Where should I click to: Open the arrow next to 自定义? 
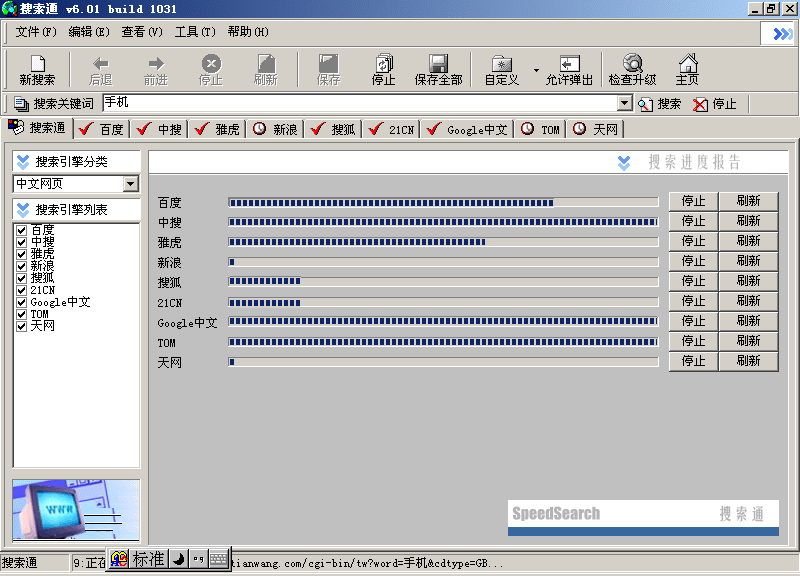point(536,71)
